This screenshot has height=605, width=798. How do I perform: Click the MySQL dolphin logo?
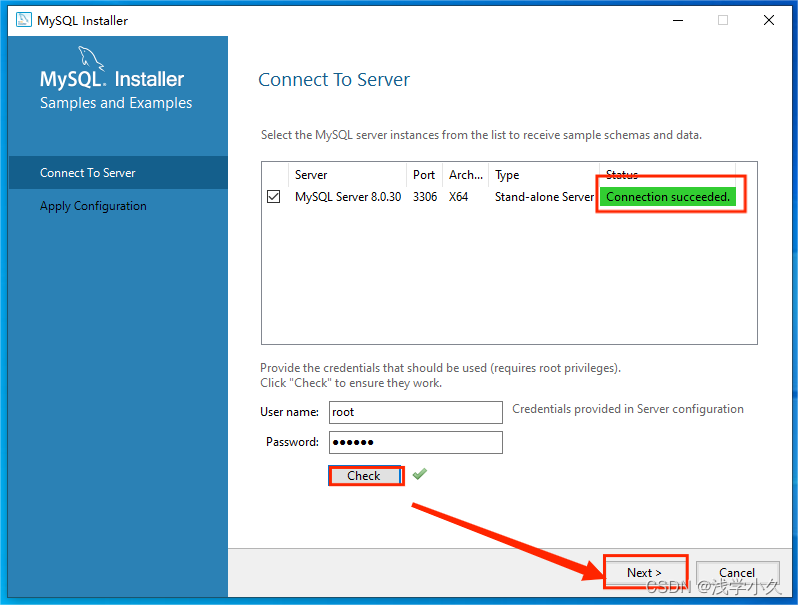tap(91, 59)
